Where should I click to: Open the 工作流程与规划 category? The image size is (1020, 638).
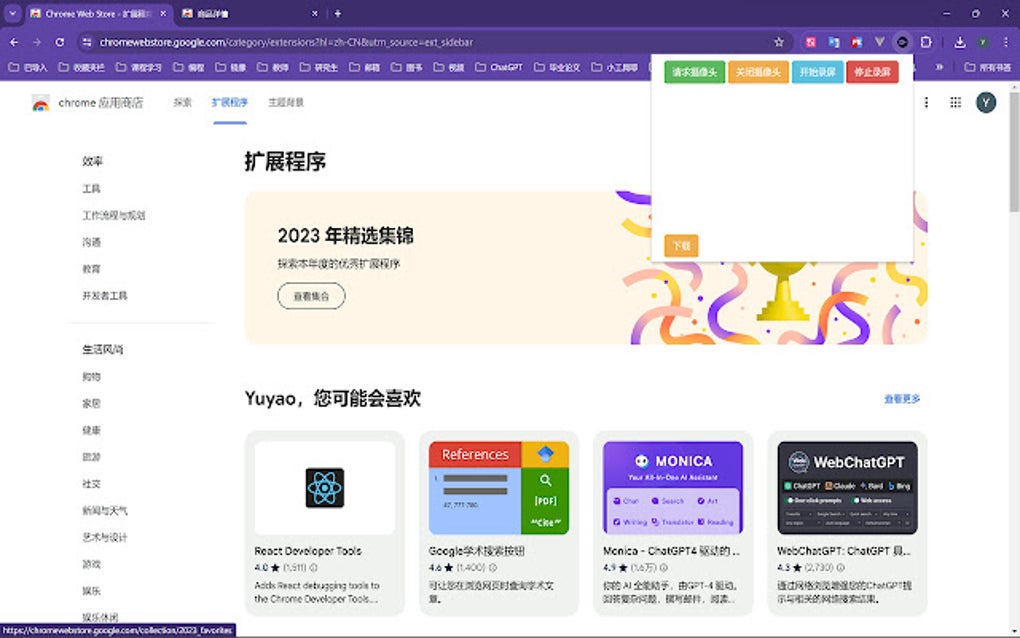point(114,215)
